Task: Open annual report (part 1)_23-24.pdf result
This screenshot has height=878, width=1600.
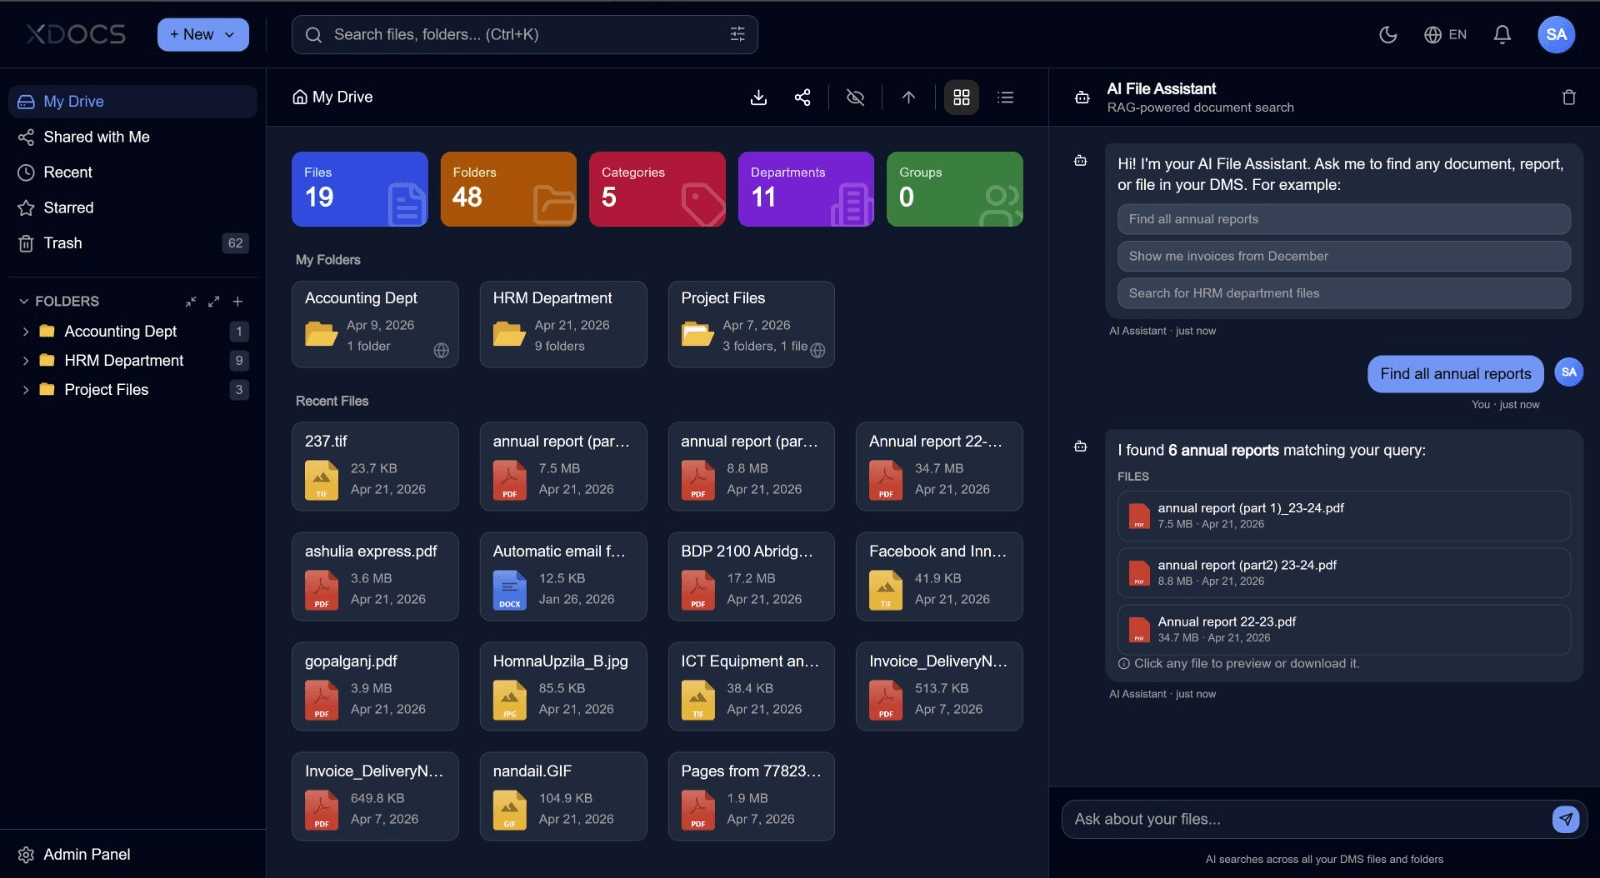Action: [x=1344, y=516]
